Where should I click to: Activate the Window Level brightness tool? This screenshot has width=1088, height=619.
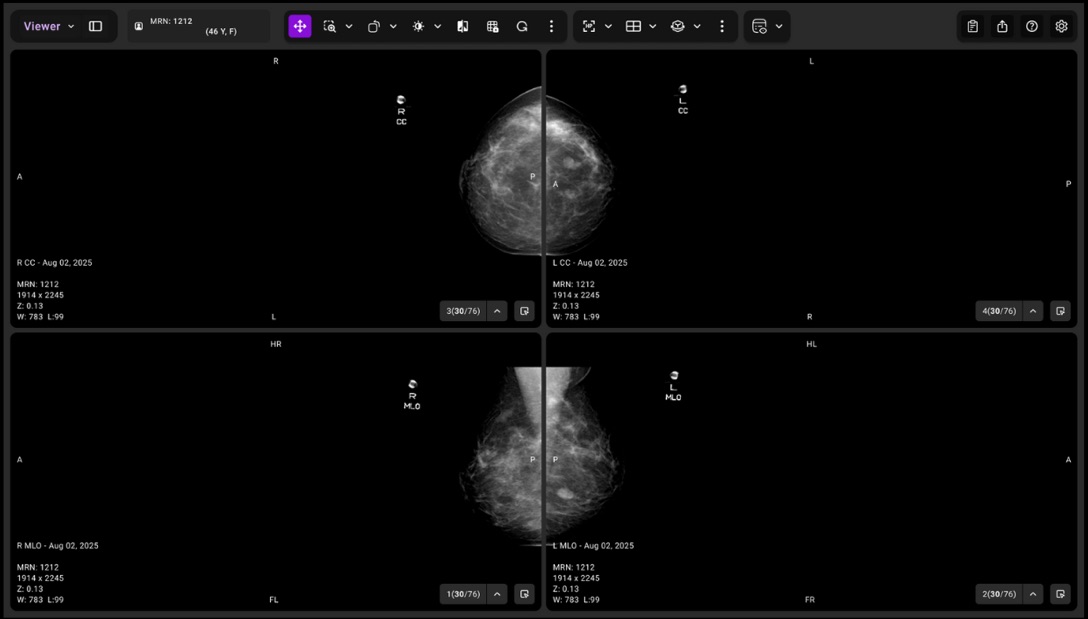[418, 26]
